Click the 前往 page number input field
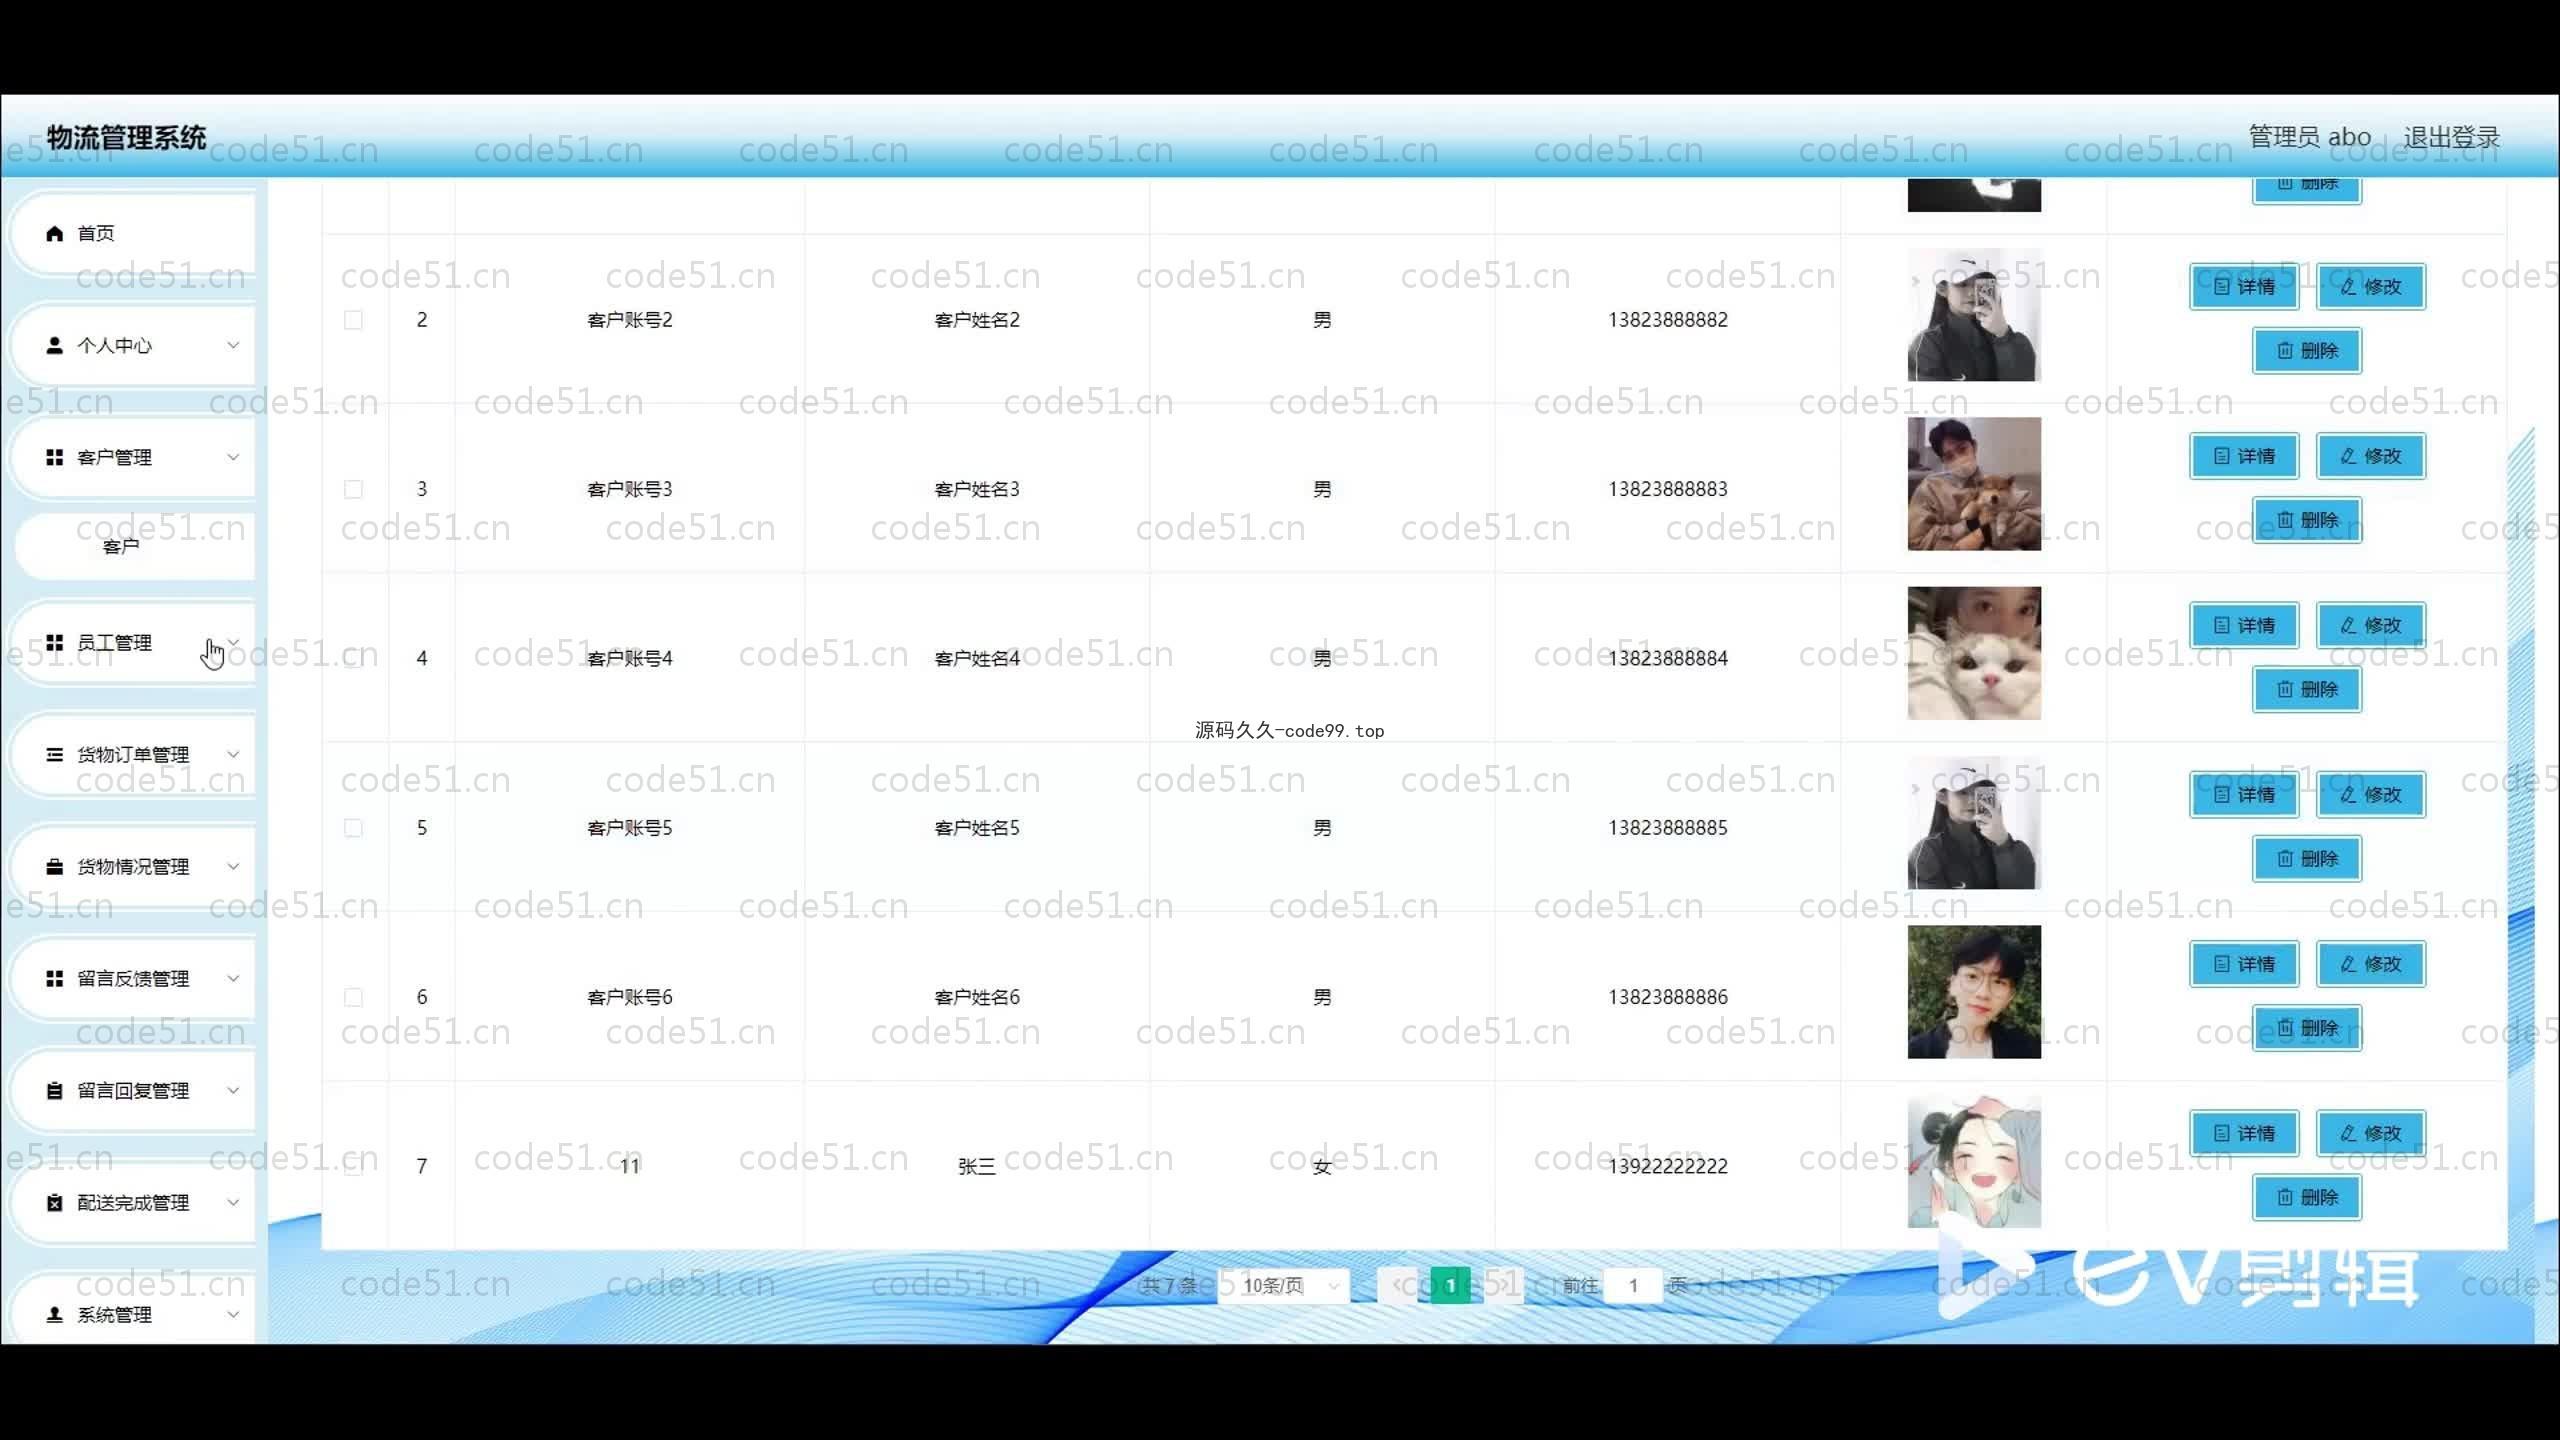The height and width of the screenshot is (1440, 2560). pos(1633,1286)
